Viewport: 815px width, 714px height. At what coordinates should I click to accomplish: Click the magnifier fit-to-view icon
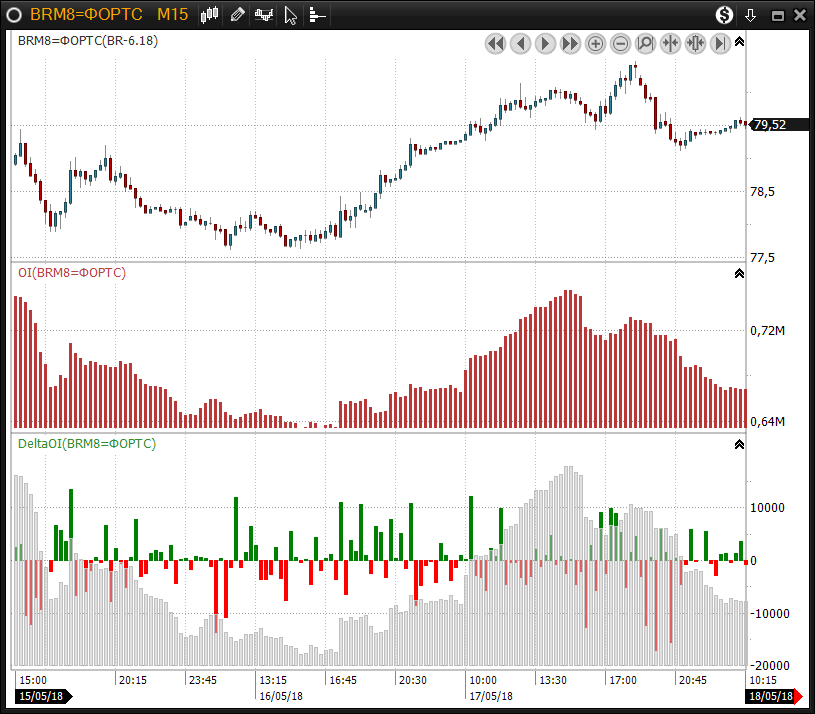(646, 43)
